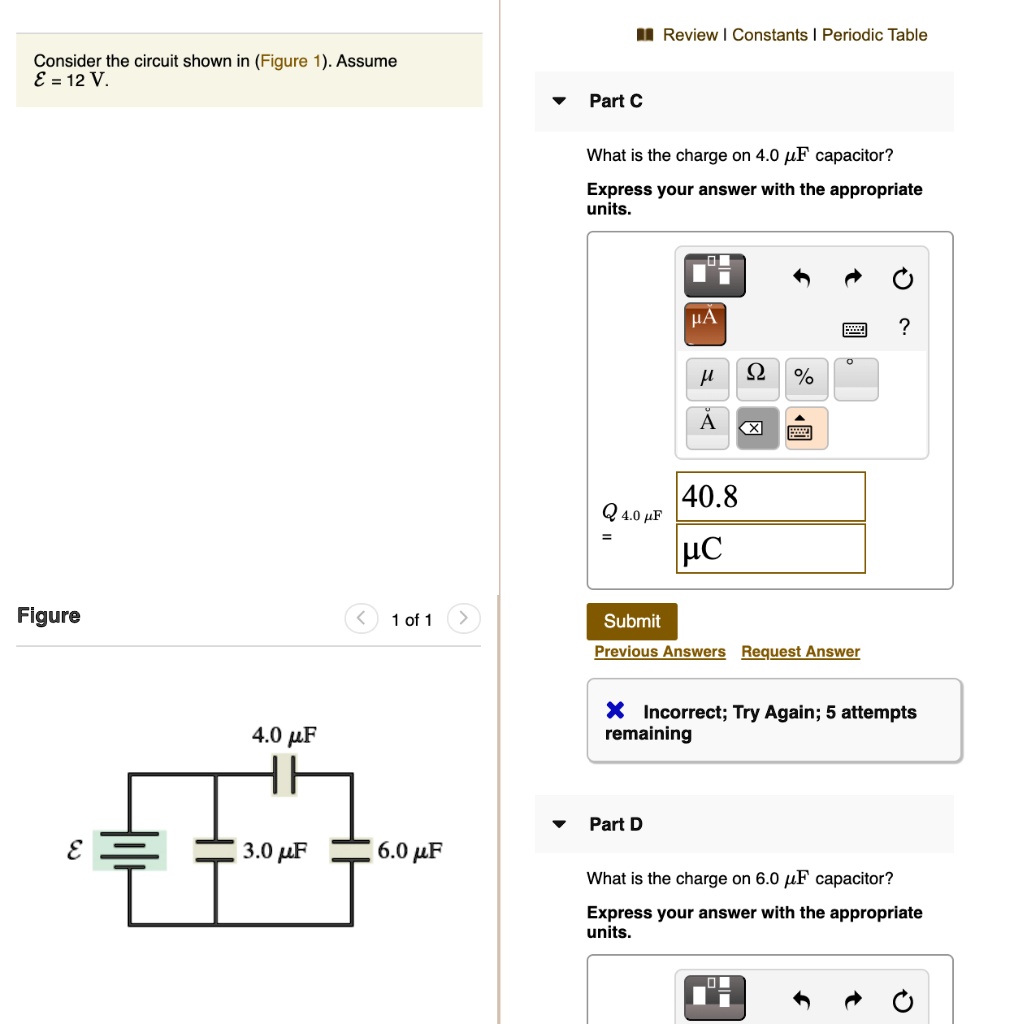
Task: Collapse the Part D section
Action: 558,824
